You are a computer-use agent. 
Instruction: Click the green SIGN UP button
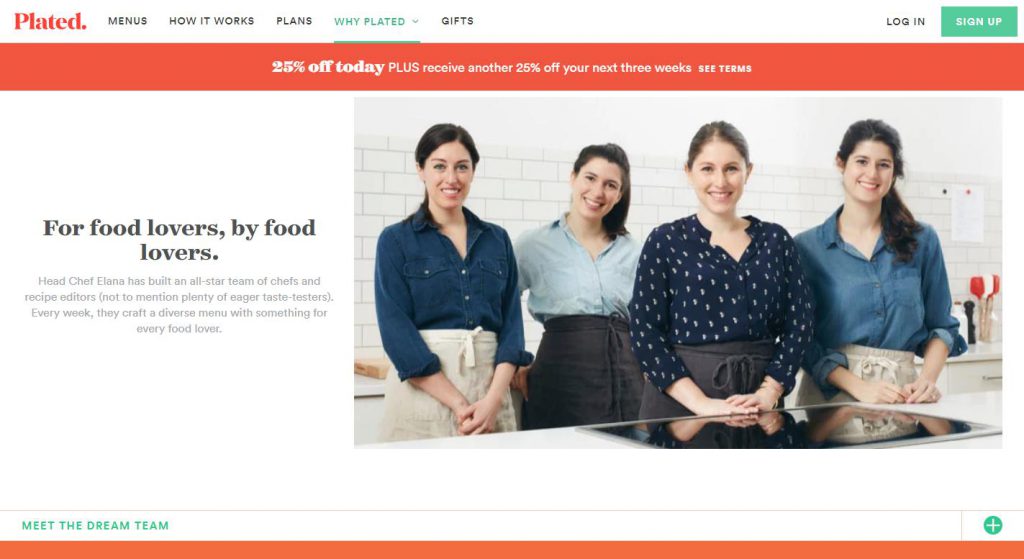tap(978, 22)
